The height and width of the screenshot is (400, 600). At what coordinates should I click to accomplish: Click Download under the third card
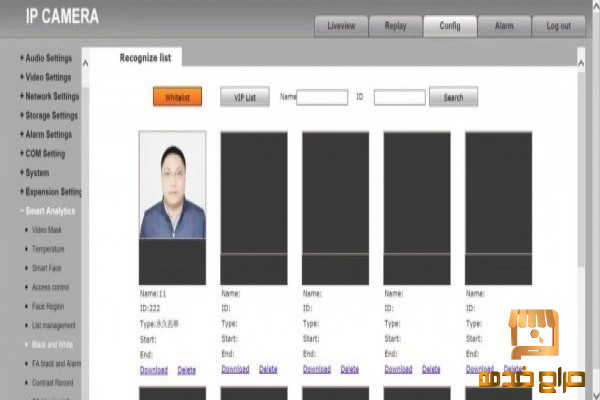[317, 369]
